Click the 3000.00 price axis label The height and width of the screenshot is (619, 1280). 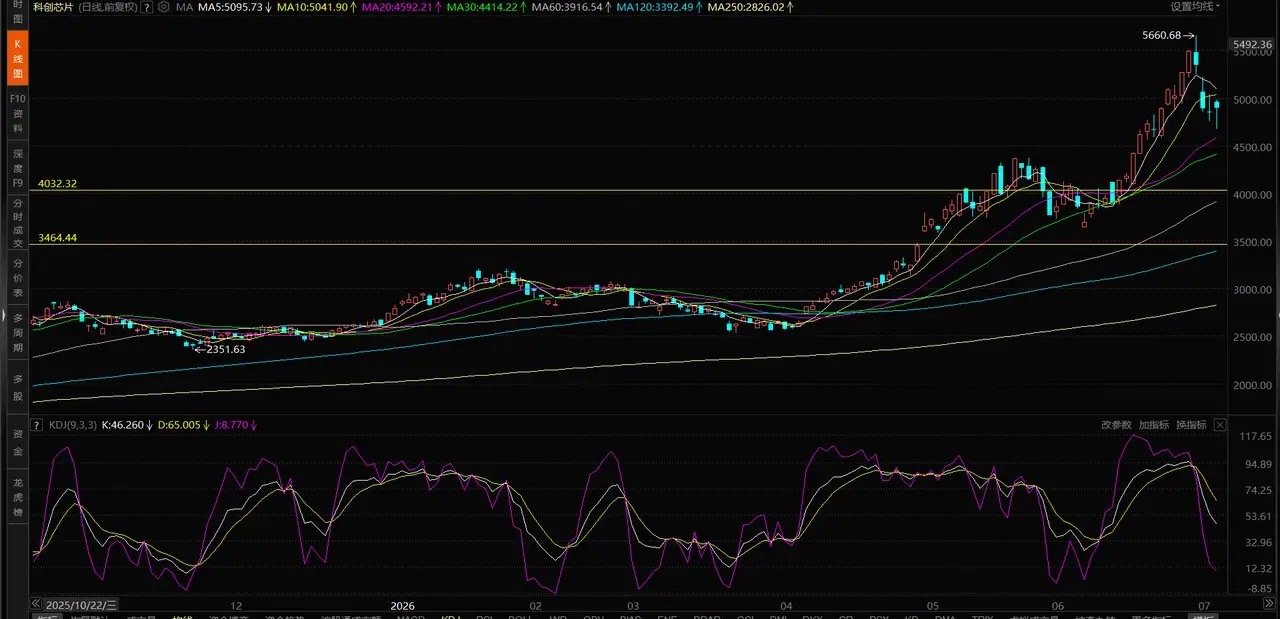pyautogui.click(x=1252, y=290)
